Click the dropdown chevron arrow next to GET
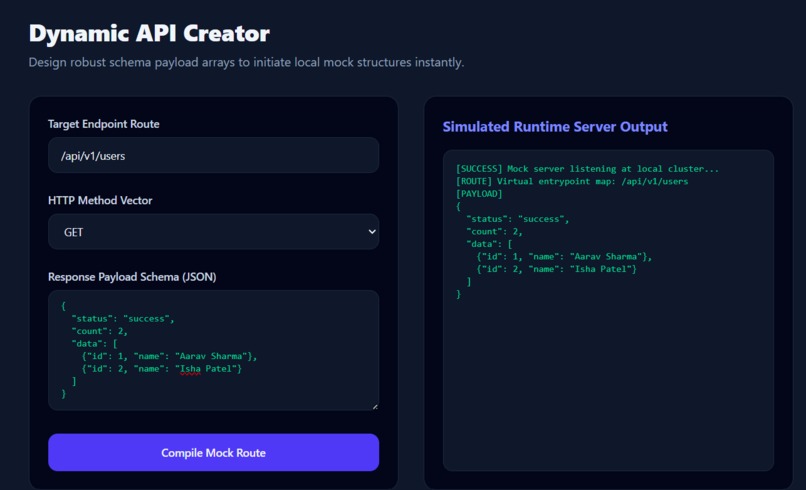Image resolution: width=806 pixels, height=490 pixels. coord(372,232)
